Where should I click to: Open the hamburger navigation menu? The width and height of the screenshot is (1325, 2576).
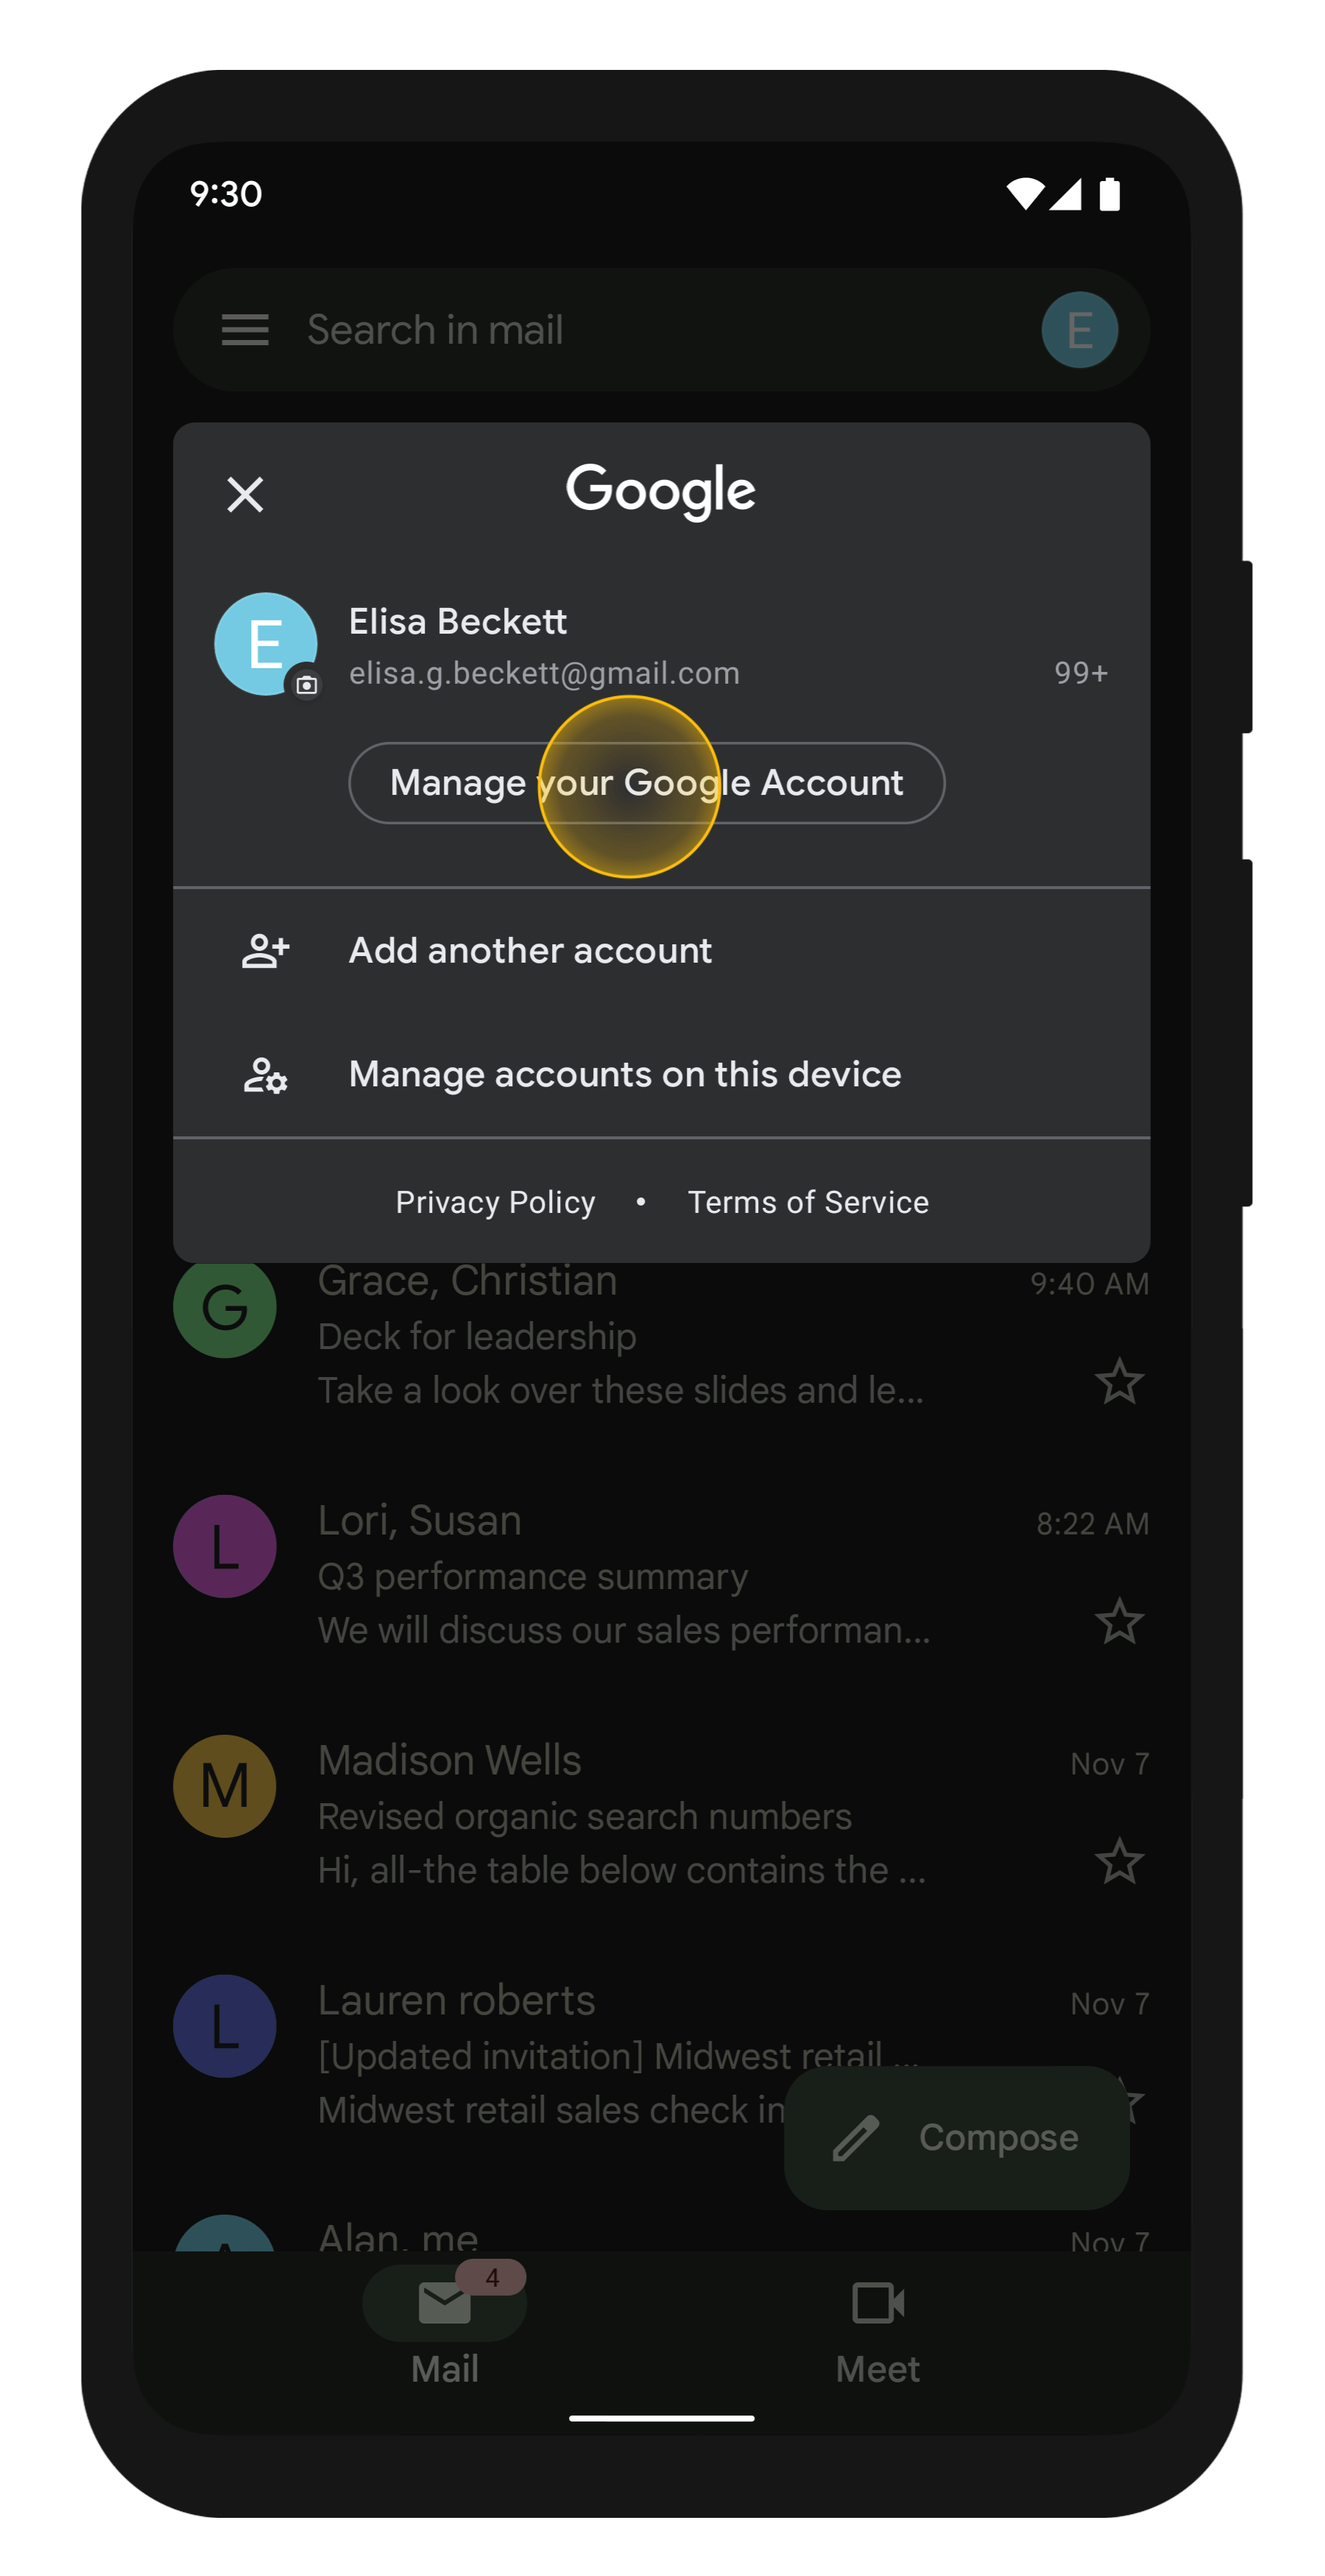coord(245,330)
